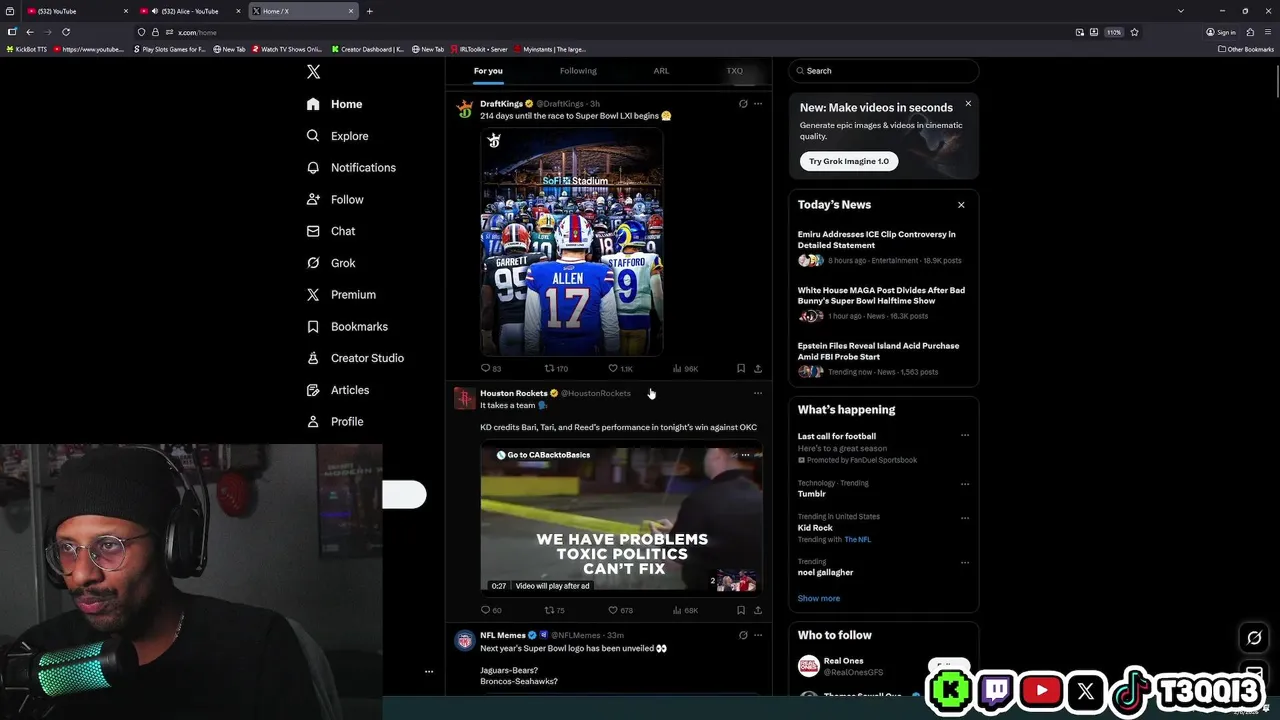Viewport: 1280px width, 720px height.
Task: Switch to the ARL tab
Action: pos(661,71)
